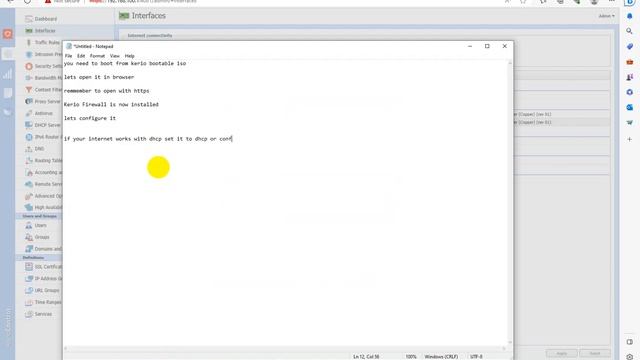Image resolution: width=640 pixels, height=360 pixels.
Task: Open the View menu in Notepad
Action: [115, 56]
